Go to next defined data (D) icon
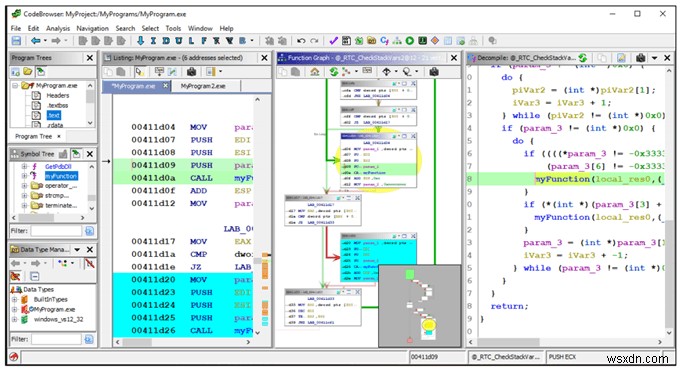This screenshot has height=369, width=680. click(x=166, y=41)
